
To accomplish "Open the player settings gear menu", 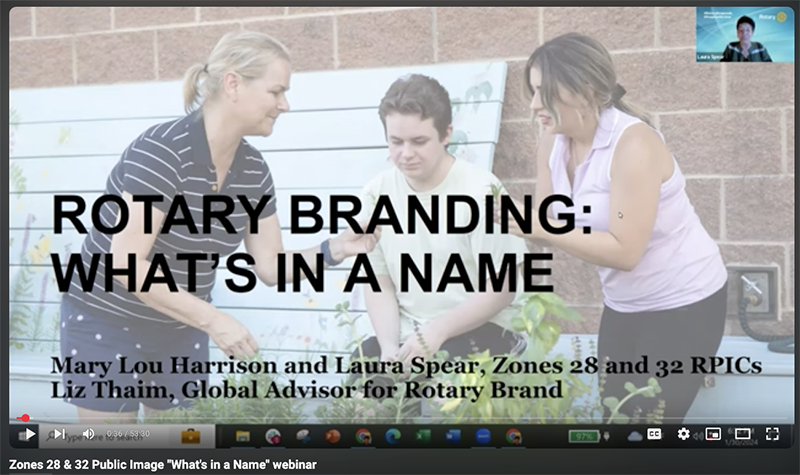I will click(683, 434).
